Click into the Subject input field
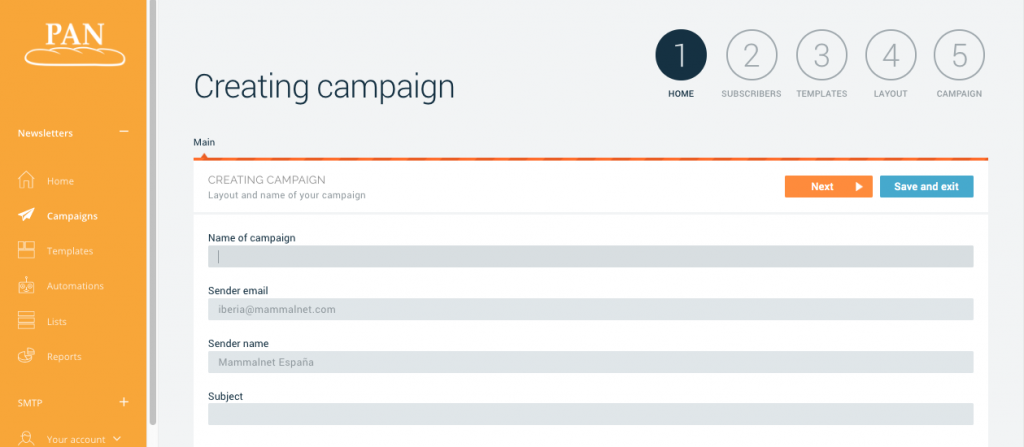The width and height of the screenshot is (1024, 447). (590, 414)
